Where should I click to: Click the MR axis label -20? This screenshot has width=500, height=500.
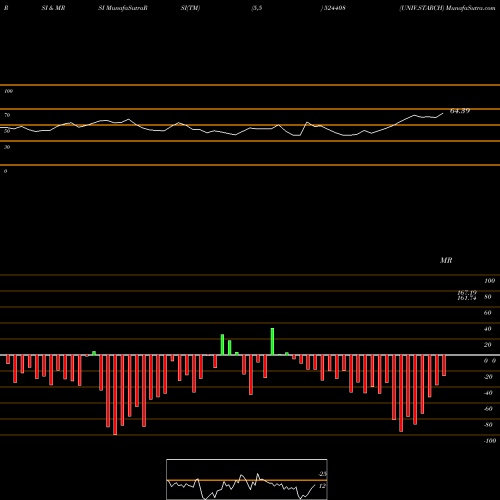[x=488, y=377]
